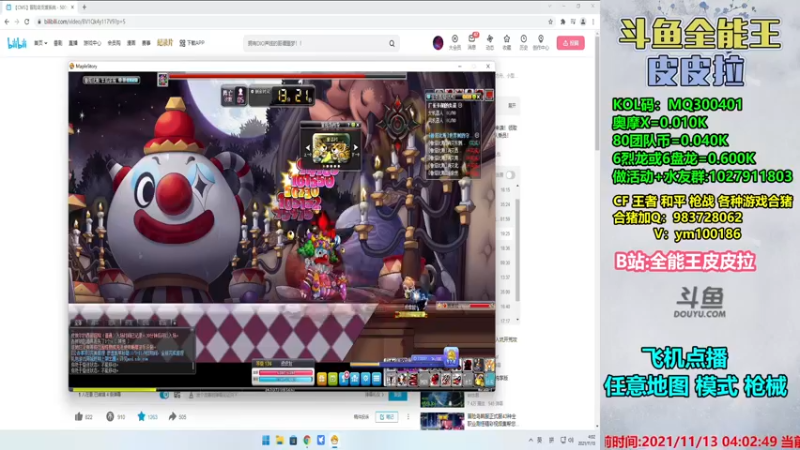This screenshot has width=800, height=450.
Task: Open the 番剧 nav item
Action: point(58,43)
